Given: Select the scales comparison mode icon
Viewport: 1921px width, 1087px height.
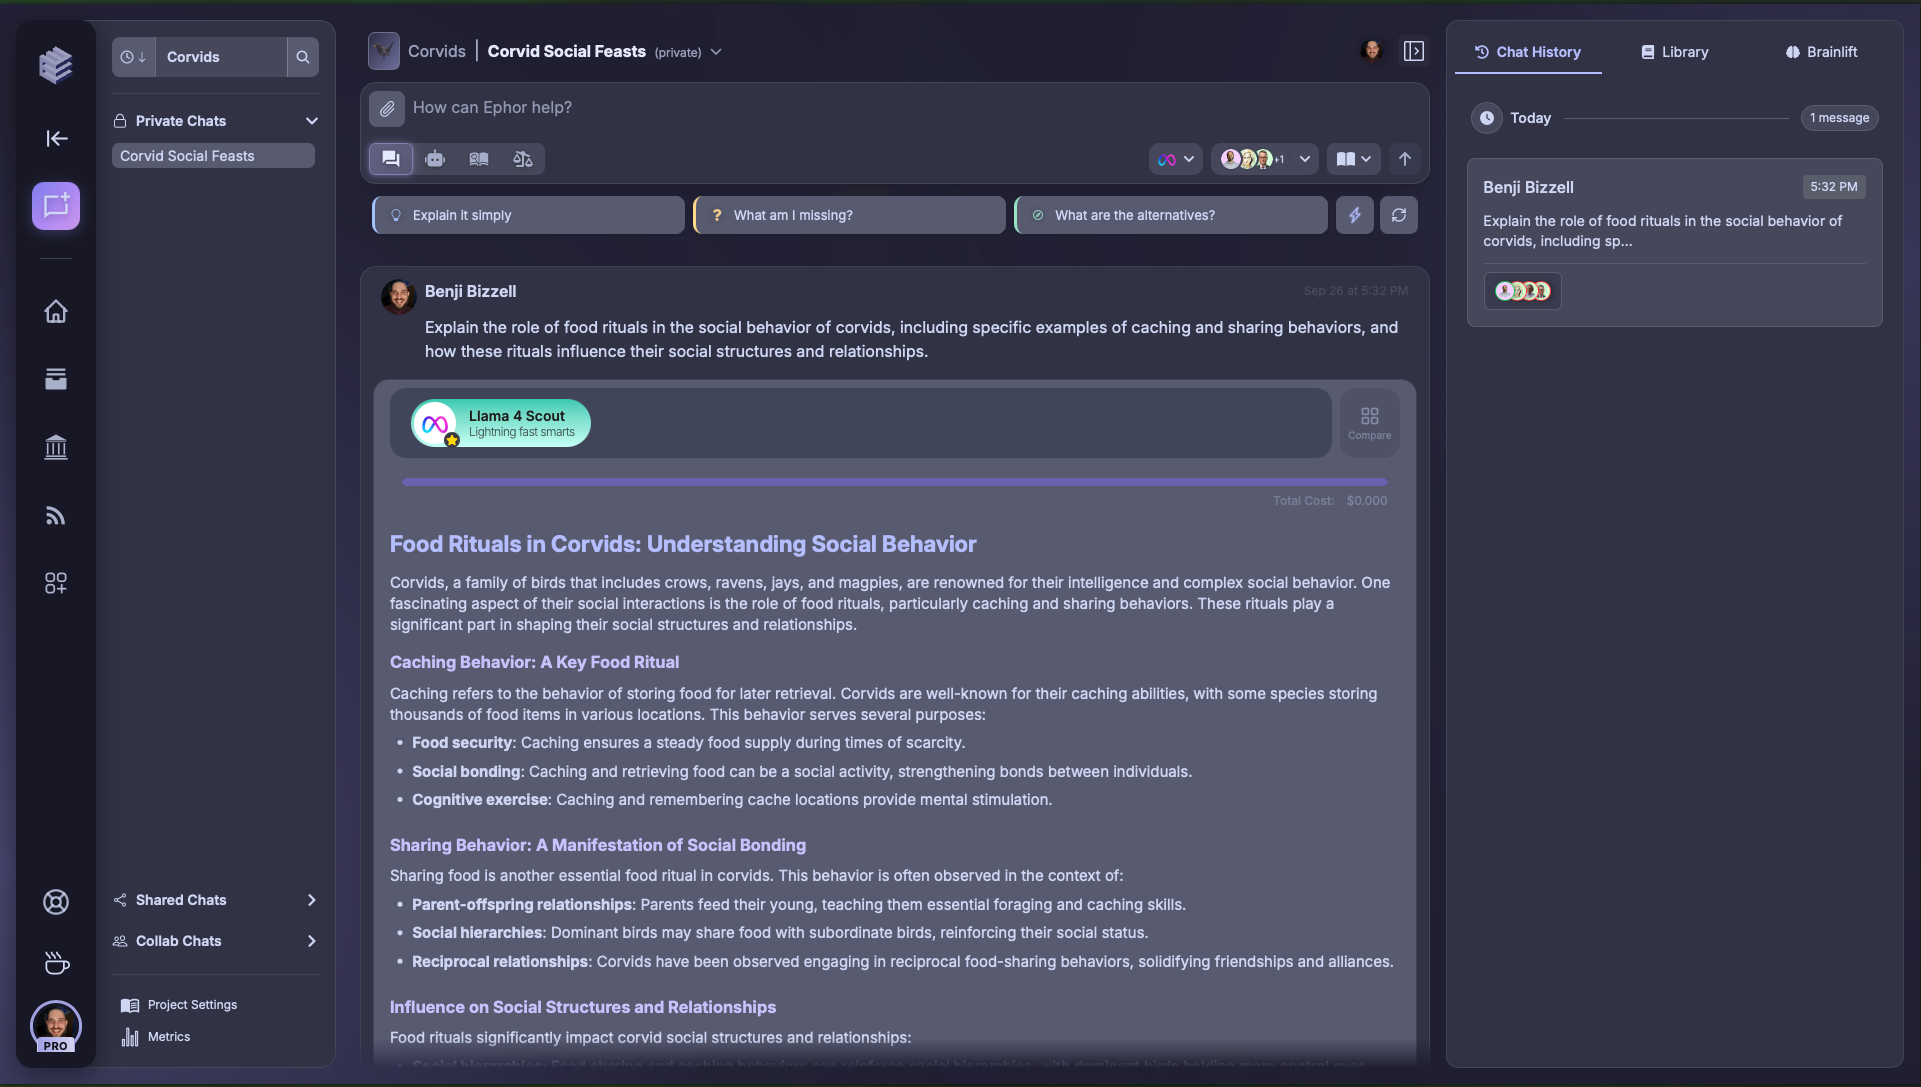Looking at the screenshot, I should click(x=522, y=158).
